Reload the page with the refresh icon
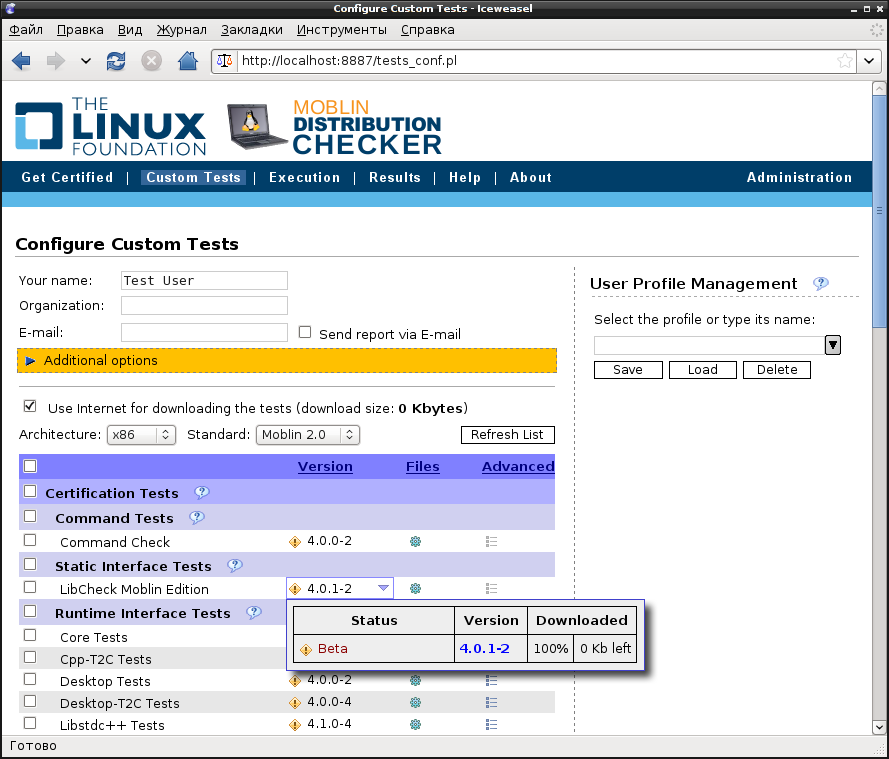 coord(116,61)
